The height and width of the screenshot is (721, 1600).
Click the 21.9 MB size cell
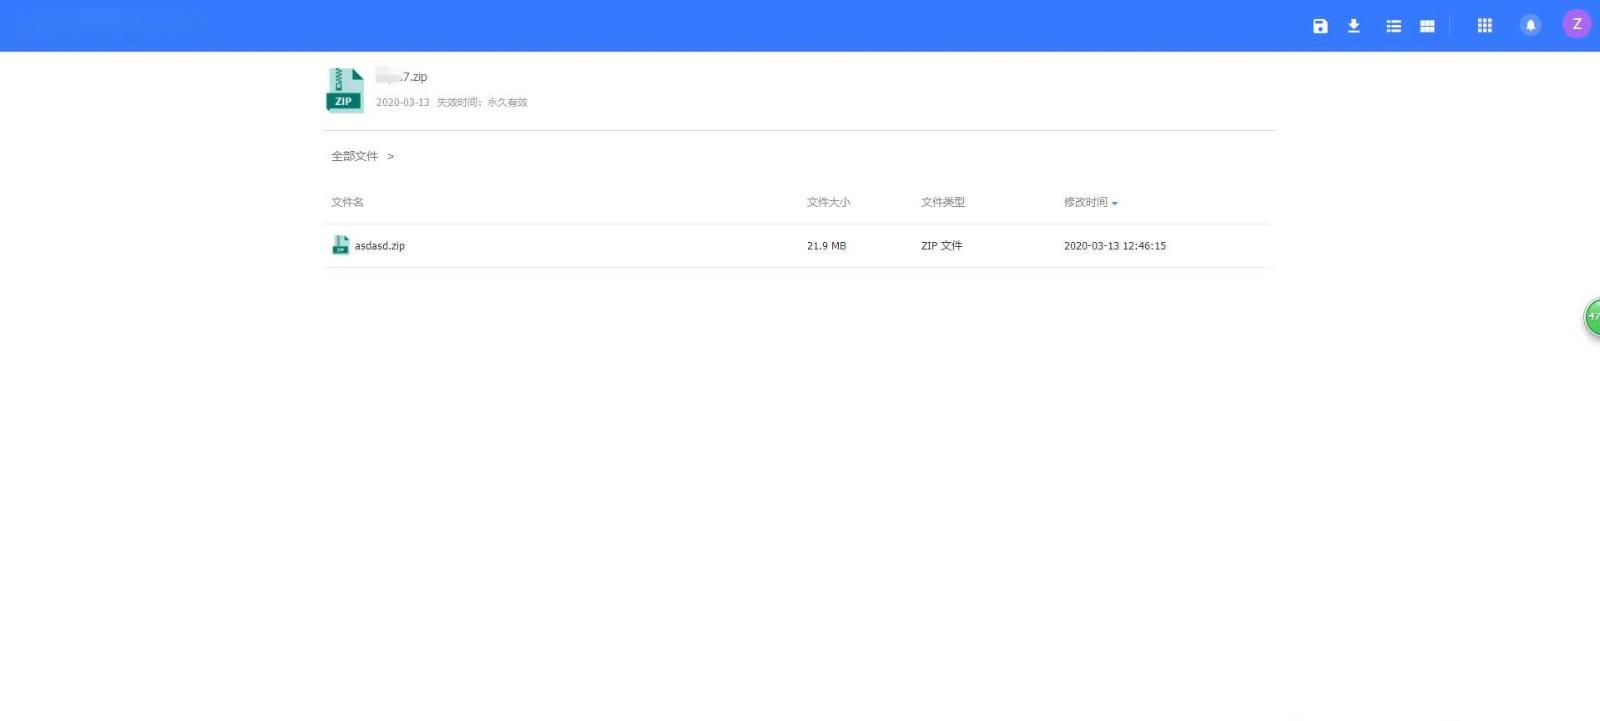tap(826, 246)
